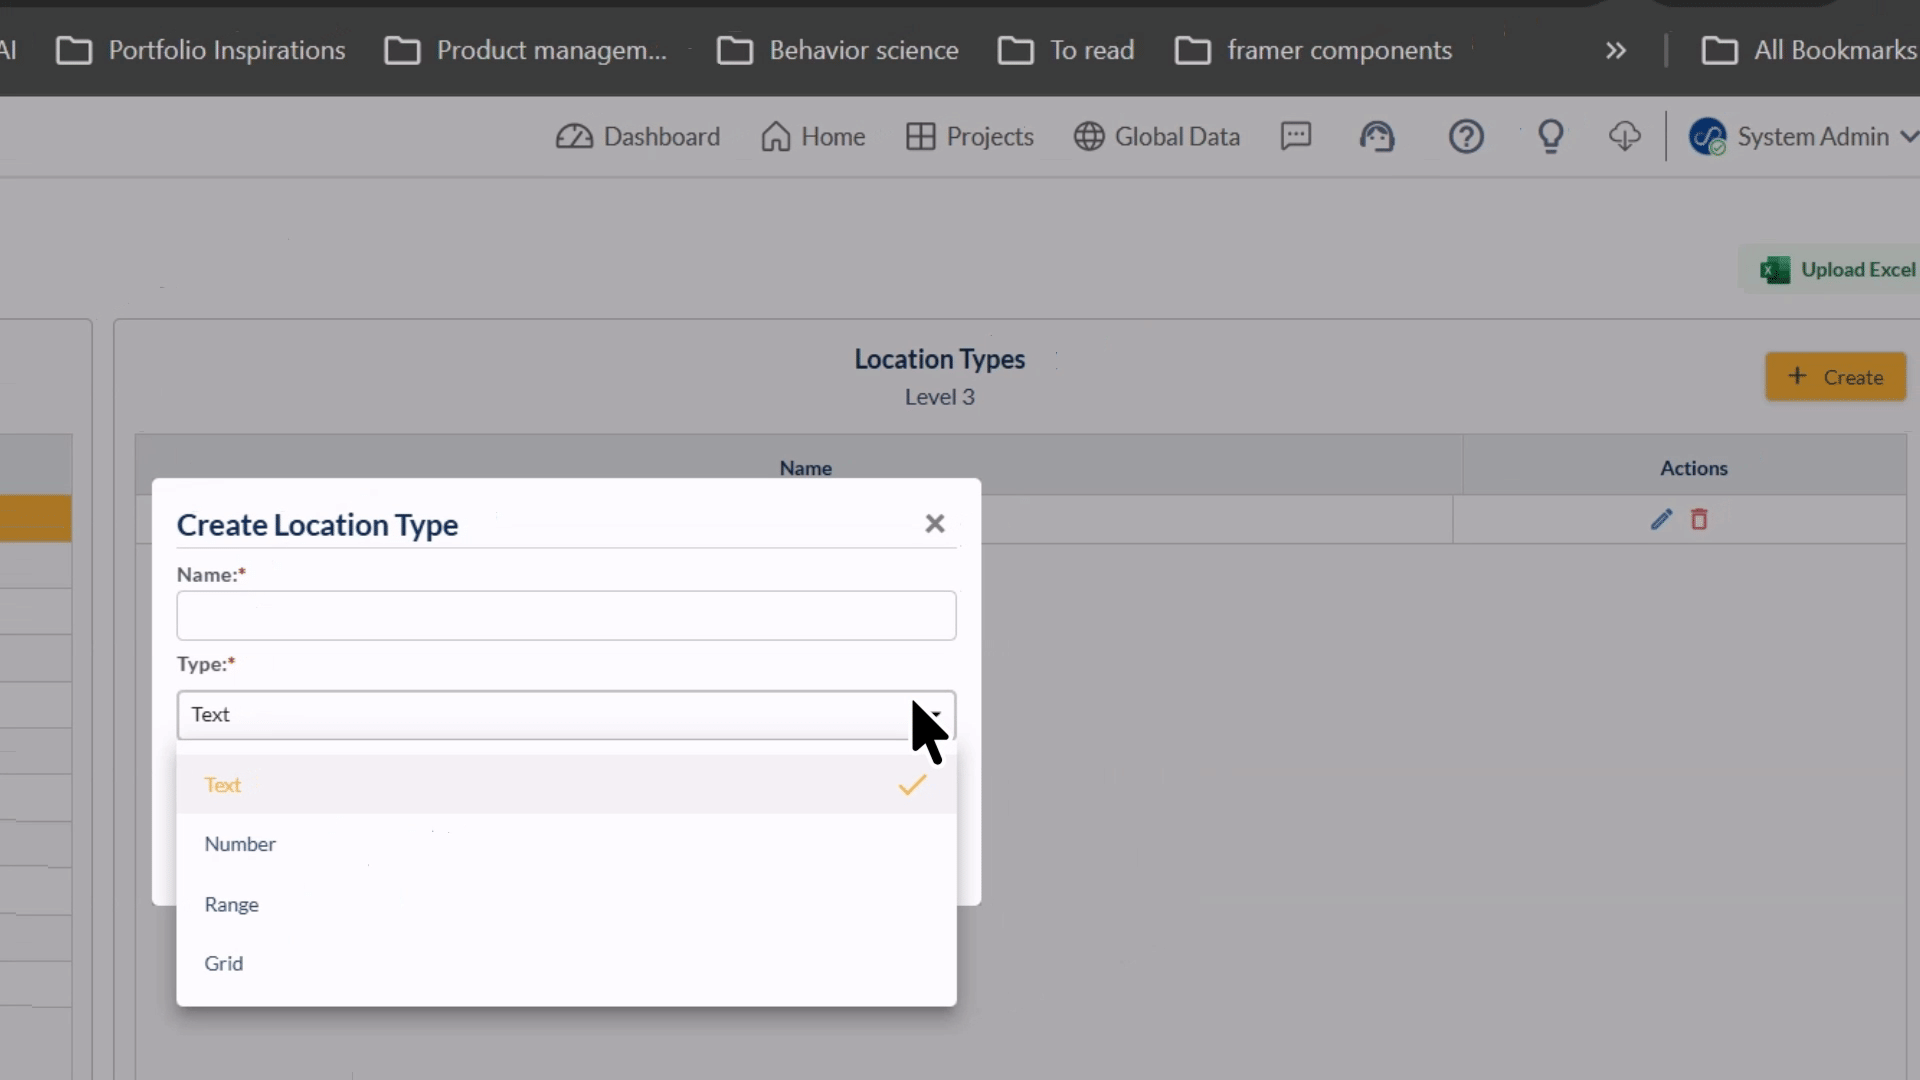This screenshot has width=1920, height=1080.
Task: Open Projects navigation item
Action: [x=969, y=136]
